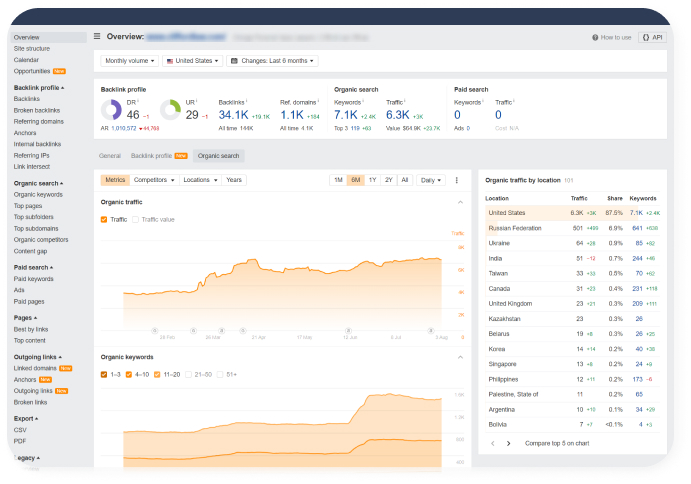Viewport: 691px width, 484px height.
Task: Uncheck the 1–3 keyword positions checkbox
Action: coord(105,374)
